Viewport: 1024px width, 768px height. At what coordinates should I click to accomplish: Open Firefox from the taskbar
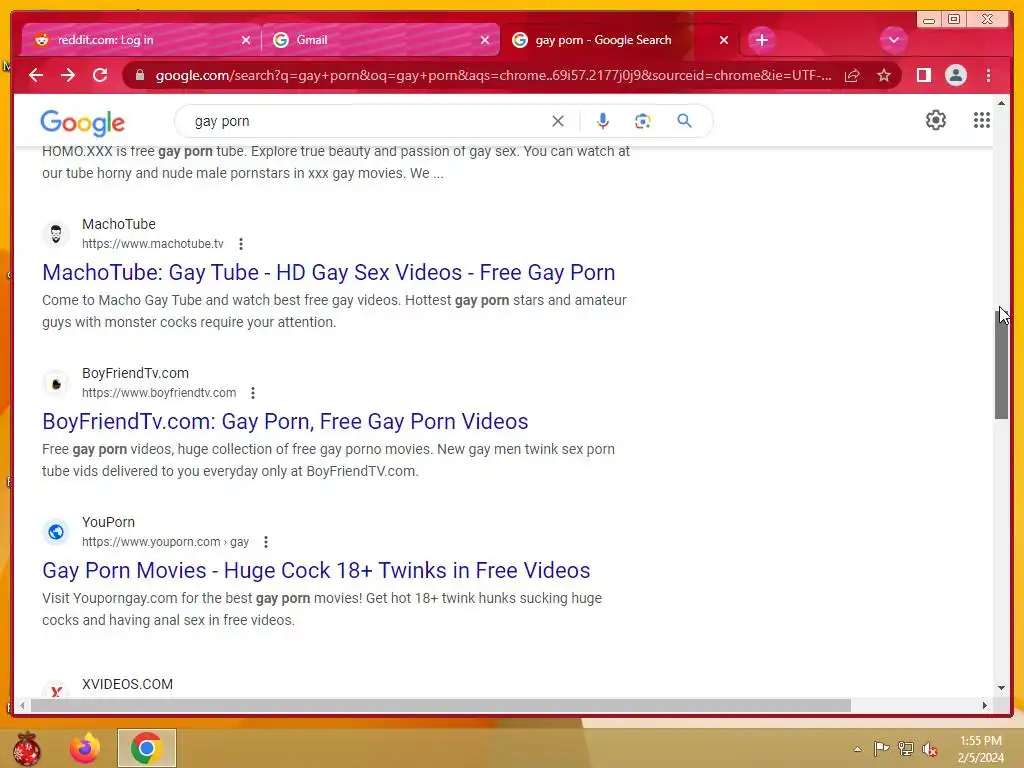point(86,748)
